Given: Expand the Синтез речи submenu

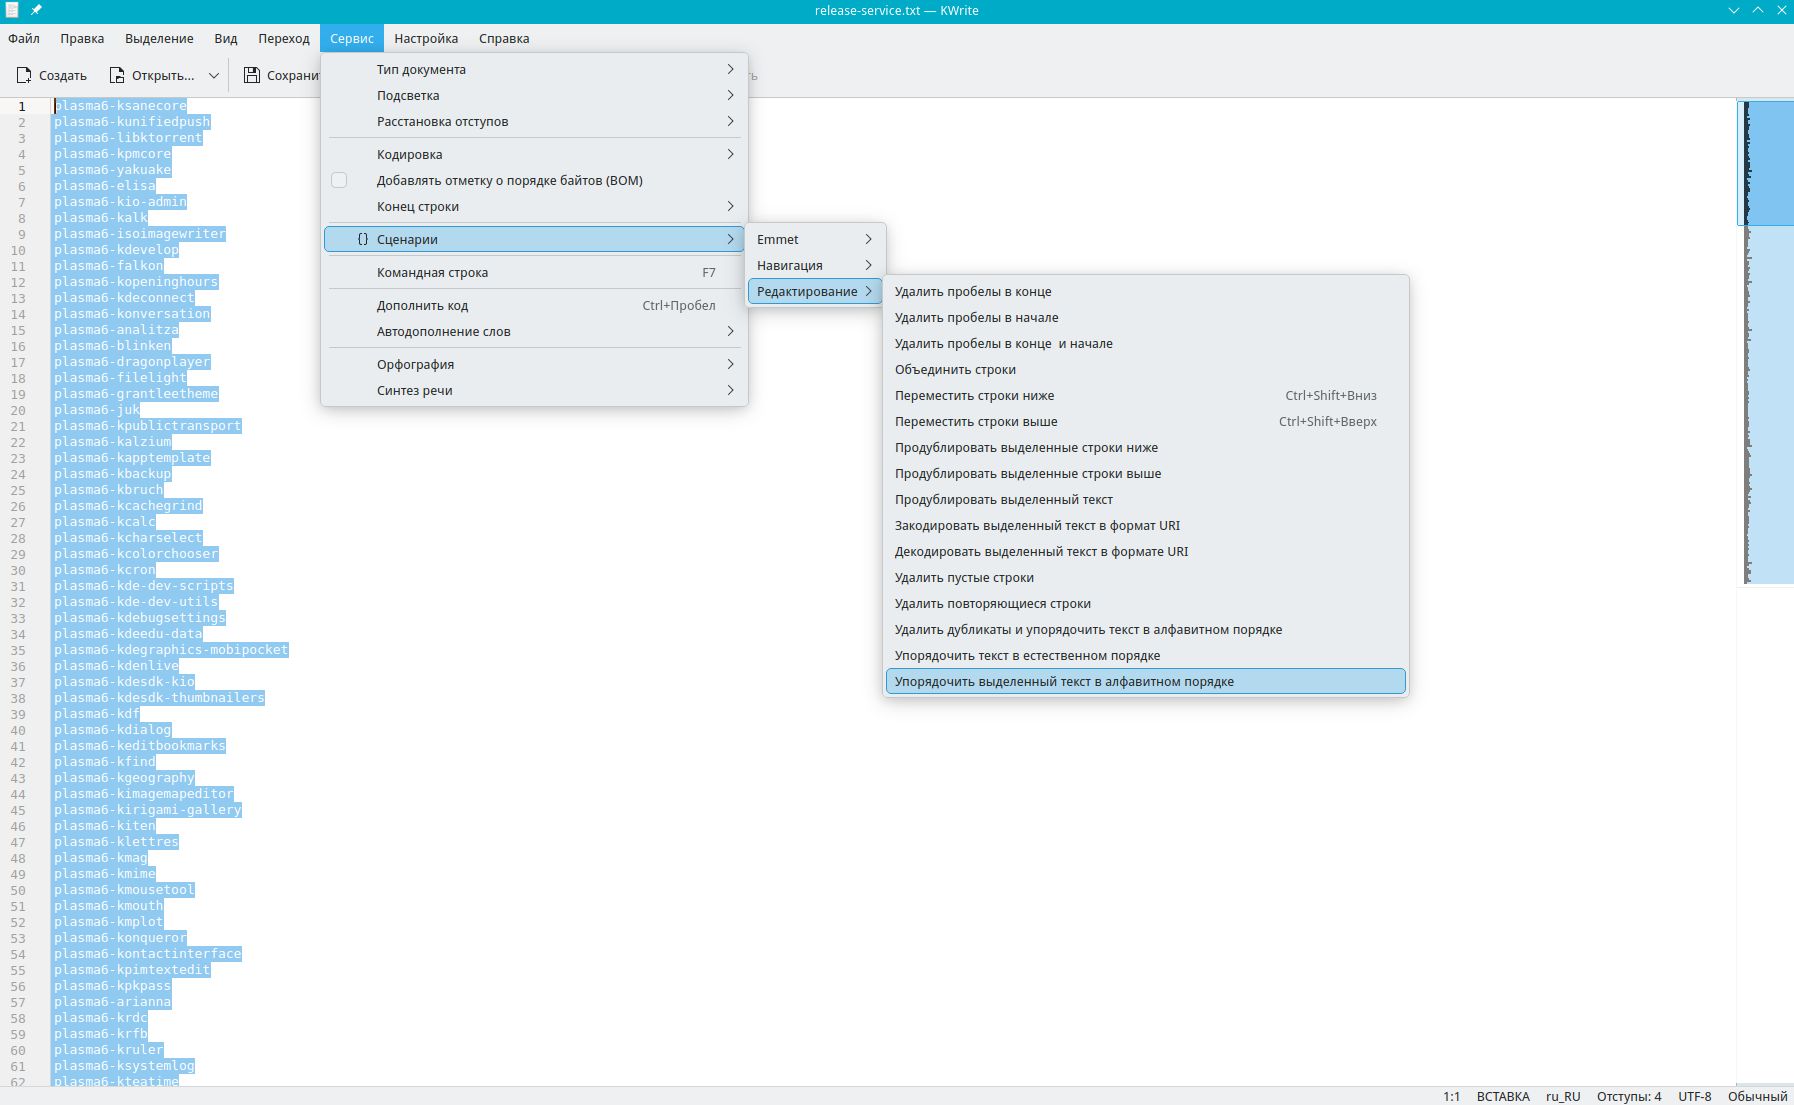Looking at the screenshot, I should [x=534, y=391].
